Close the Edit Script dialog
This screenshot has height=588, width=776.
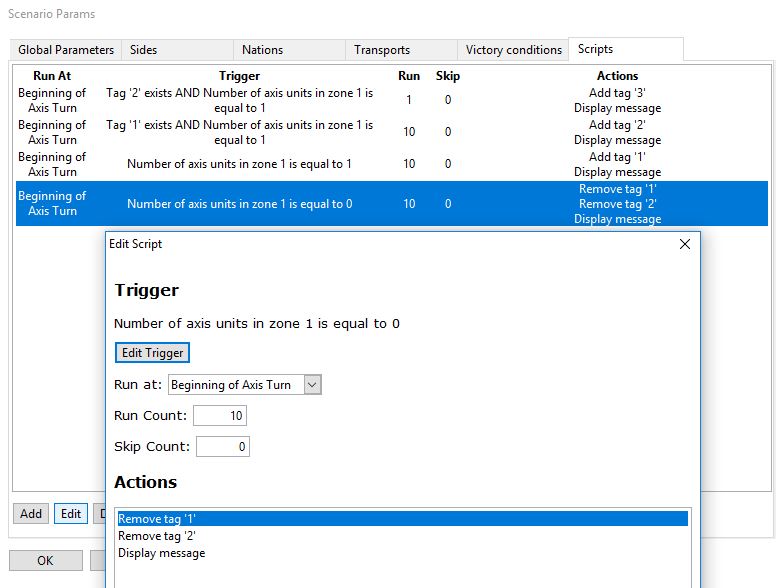[x=685, y=244]
